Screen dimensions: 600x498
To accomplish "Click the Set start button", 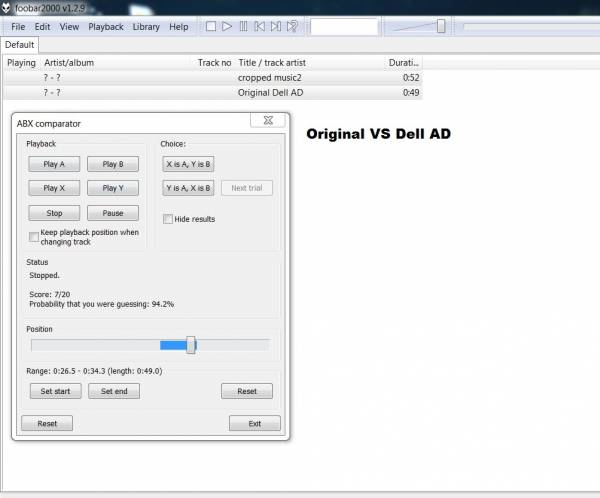I will tap(55, 391).
